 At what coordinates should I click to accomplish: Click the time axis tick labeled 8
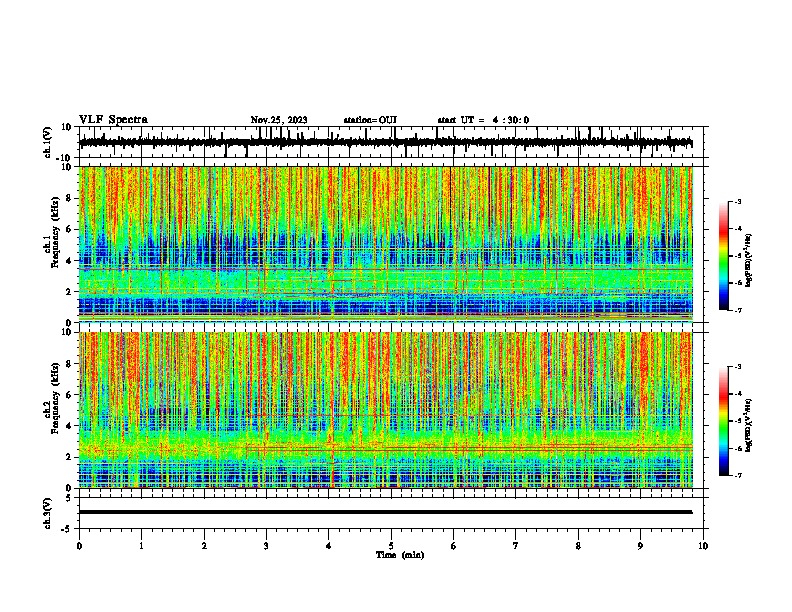point(578,546)
